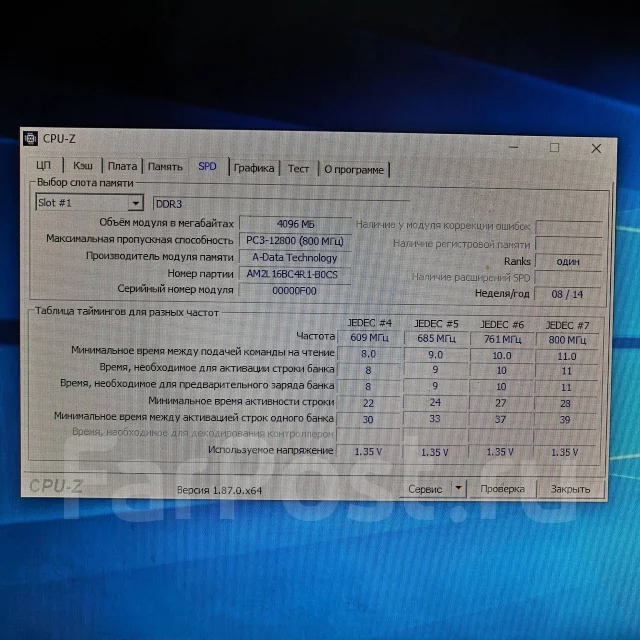Click the JEDEC #7 1.35 V voltage cell
Screen dimensions: 640x640
[564, 452]
